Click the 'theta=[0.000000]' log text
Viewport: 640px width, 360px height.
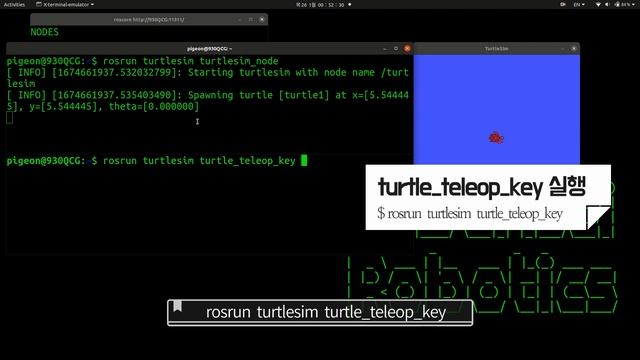(154, 107)
